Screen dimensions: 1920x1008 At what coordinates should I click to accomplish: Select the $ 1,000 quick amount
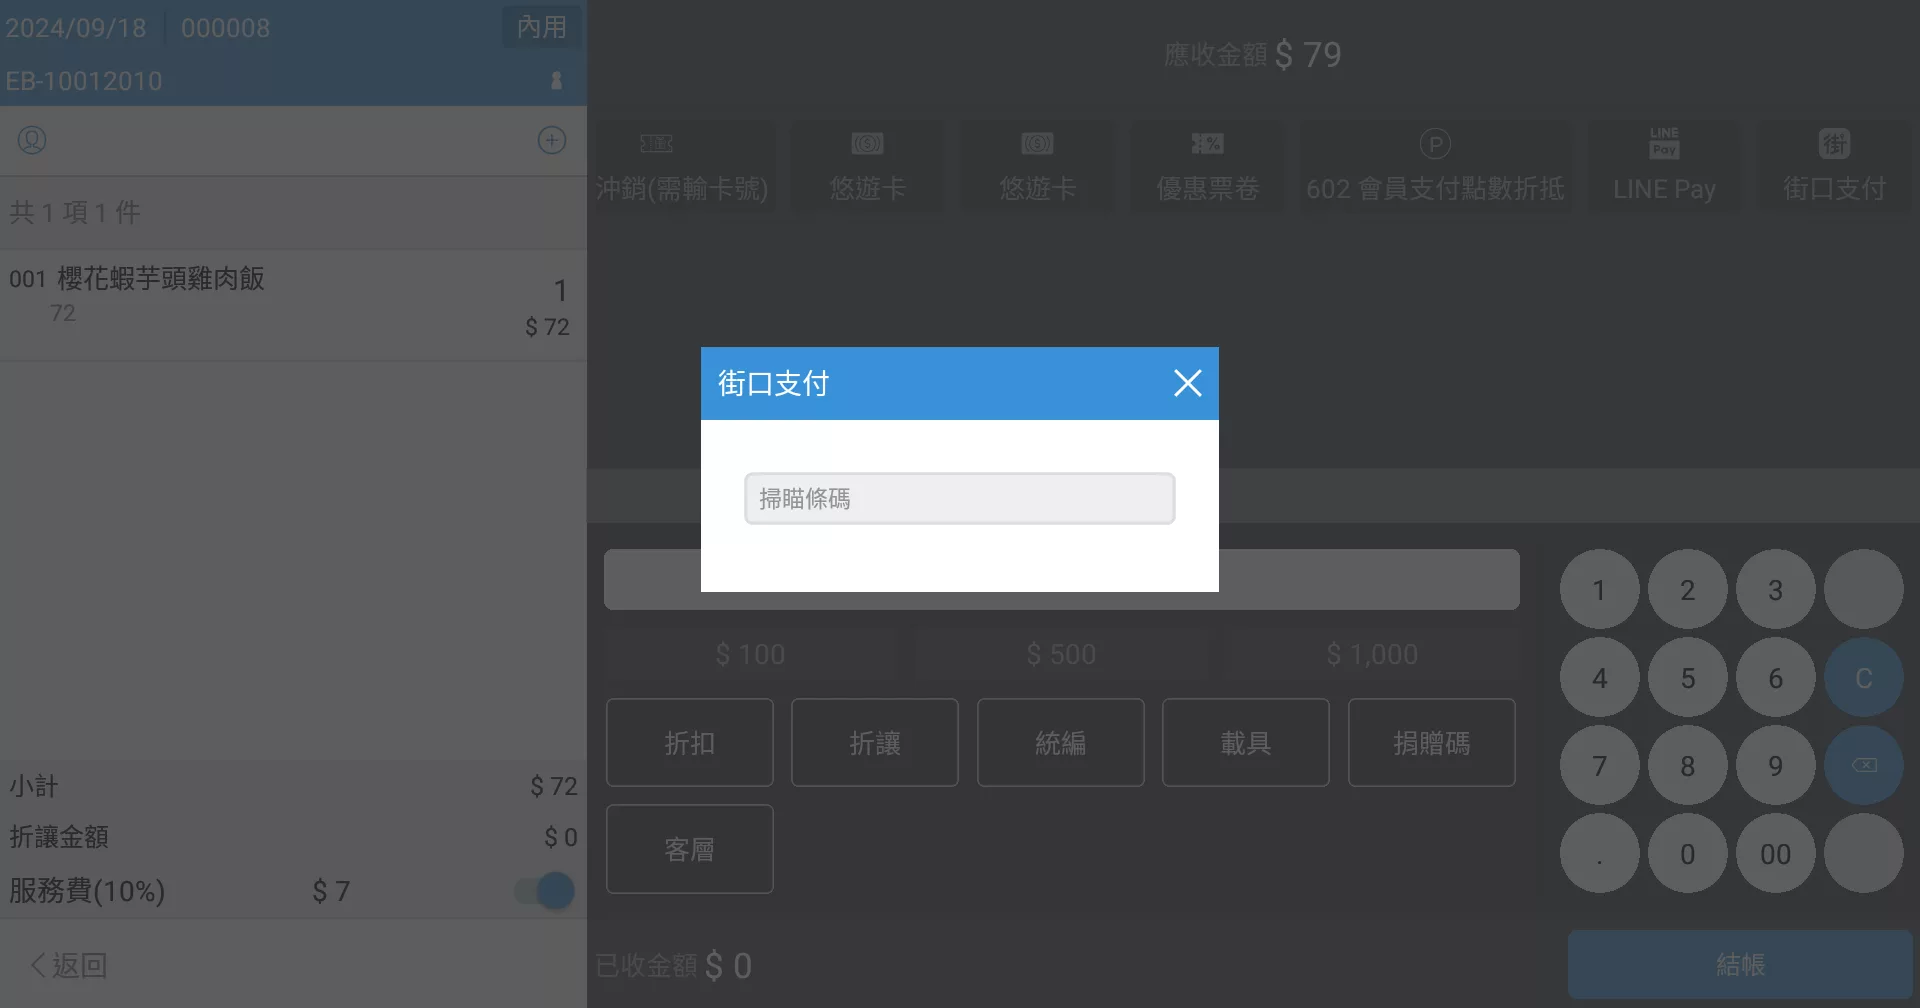click(x=1372, y=654)
